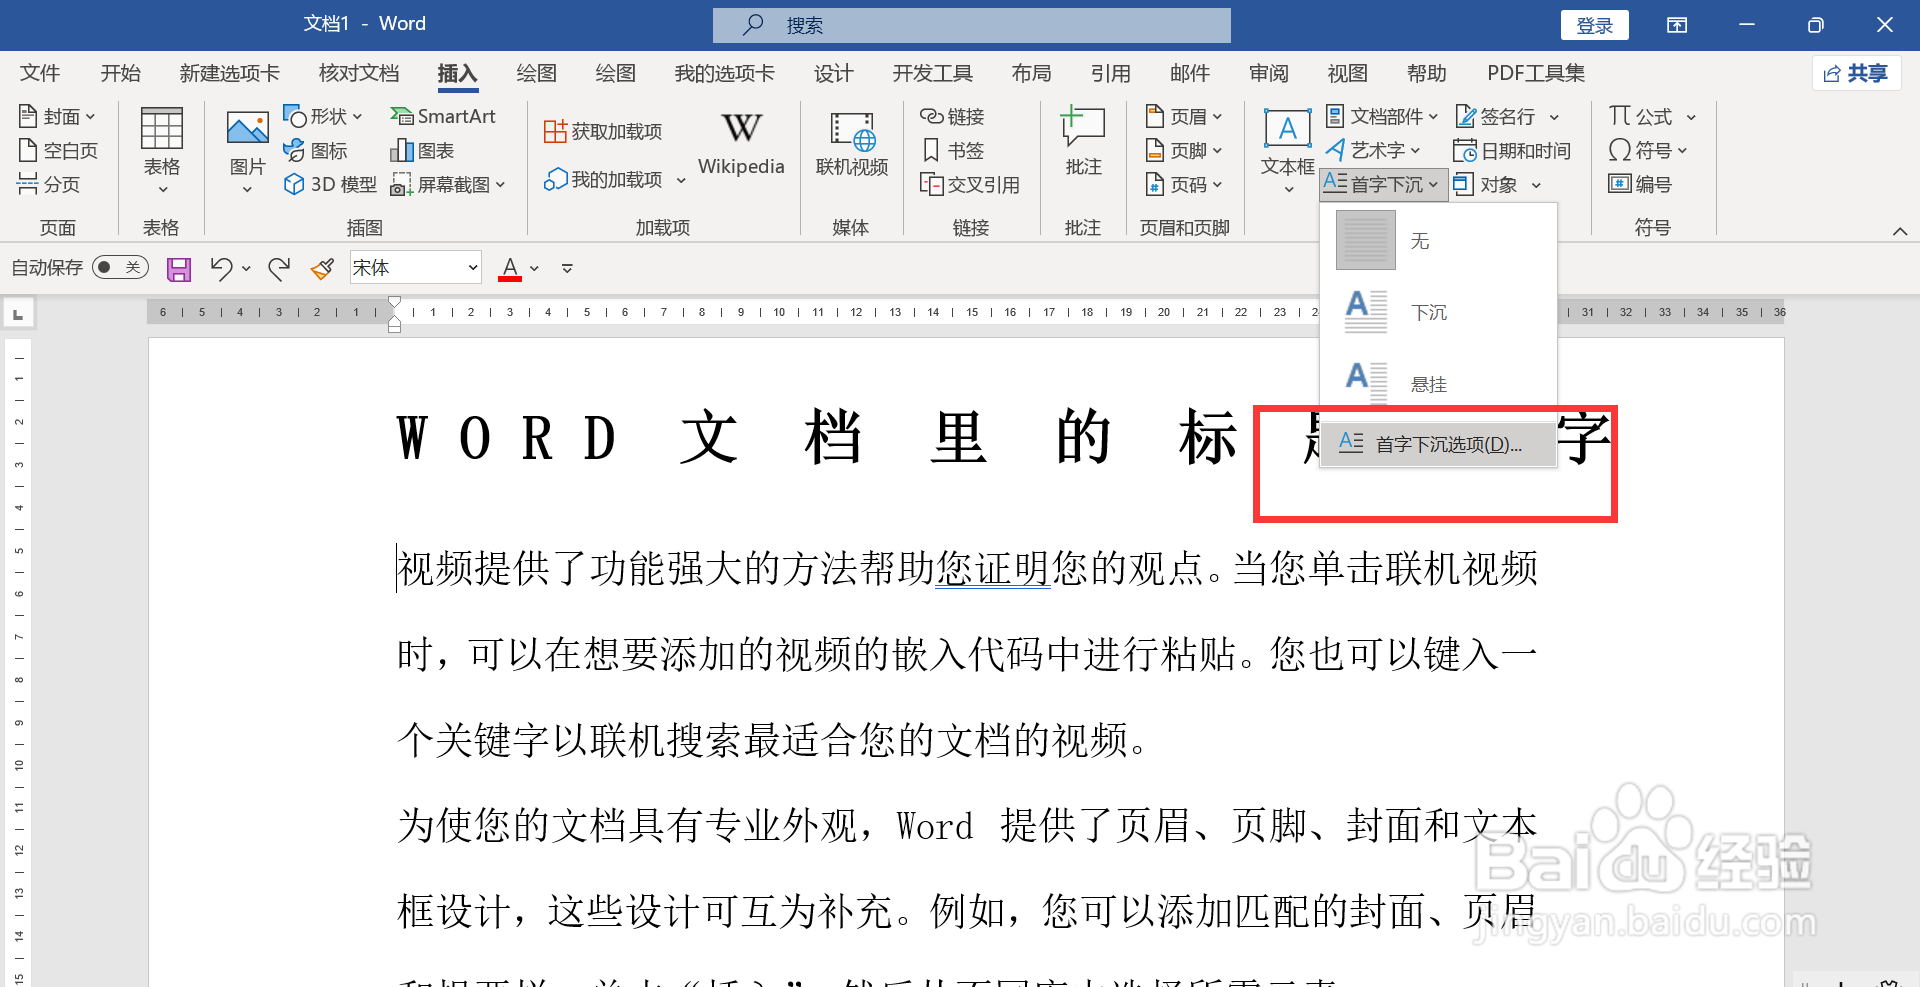This screenshot has width=1920, height=987.
Task: Open SmartArt insertion tool
Action: 443,115
